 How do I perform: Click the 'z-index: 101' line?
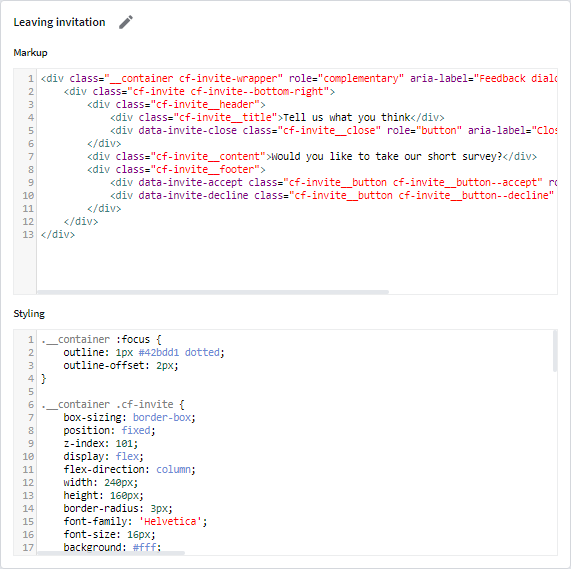click(101, 444)
